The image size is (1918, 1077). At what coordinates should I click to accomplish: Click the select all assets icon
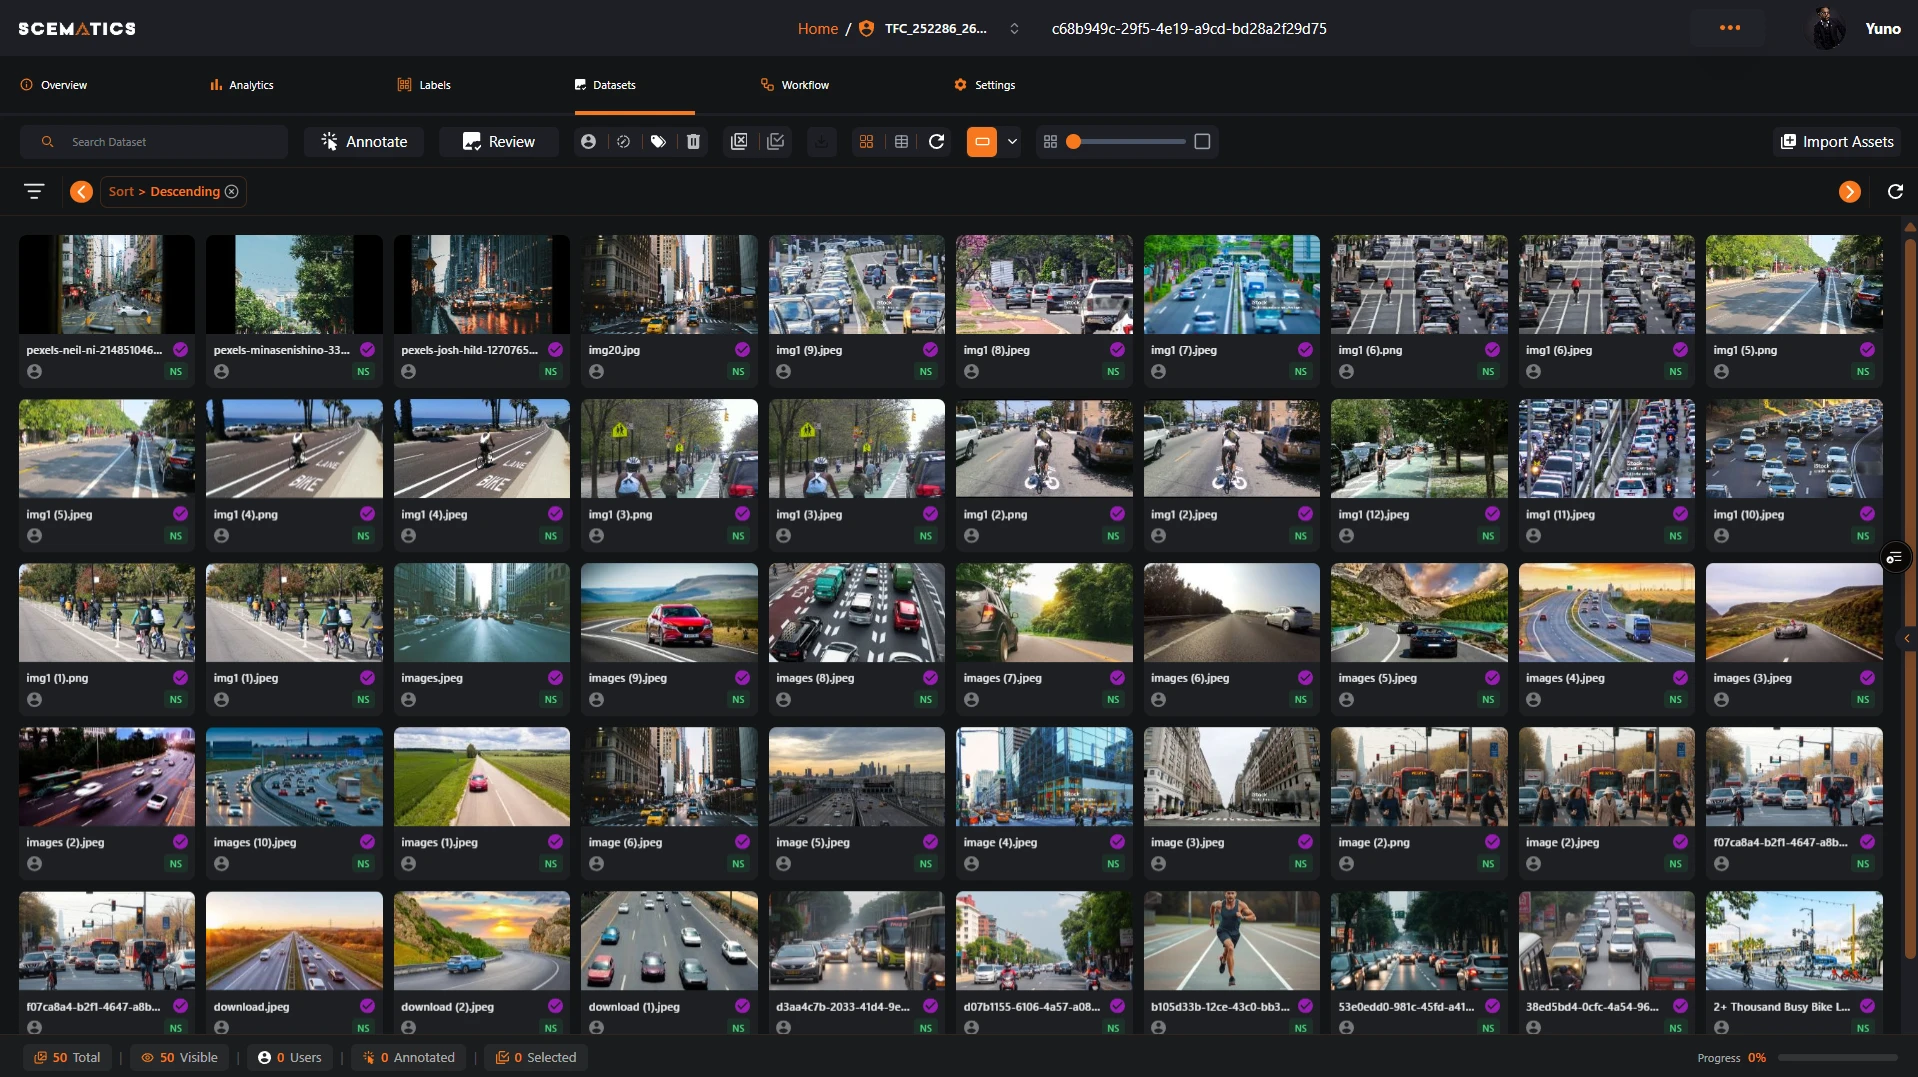click(775, 142)
